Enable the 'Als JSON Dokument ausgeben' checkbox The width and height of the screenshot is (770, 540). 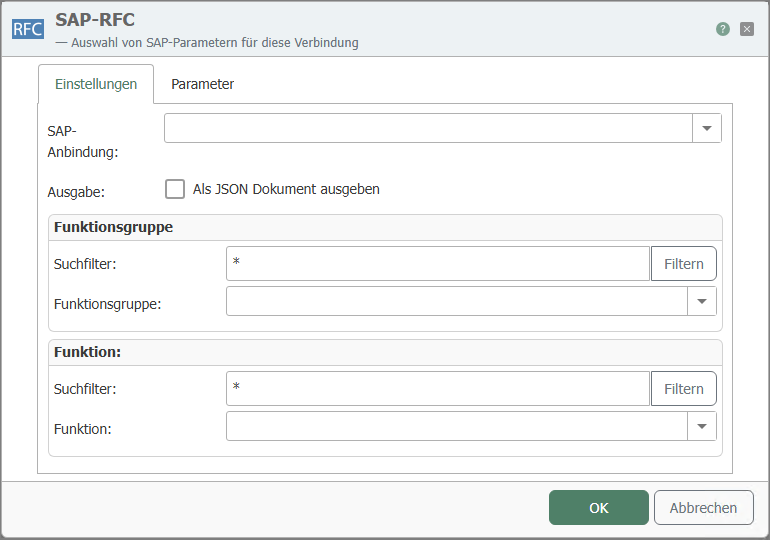175,189
